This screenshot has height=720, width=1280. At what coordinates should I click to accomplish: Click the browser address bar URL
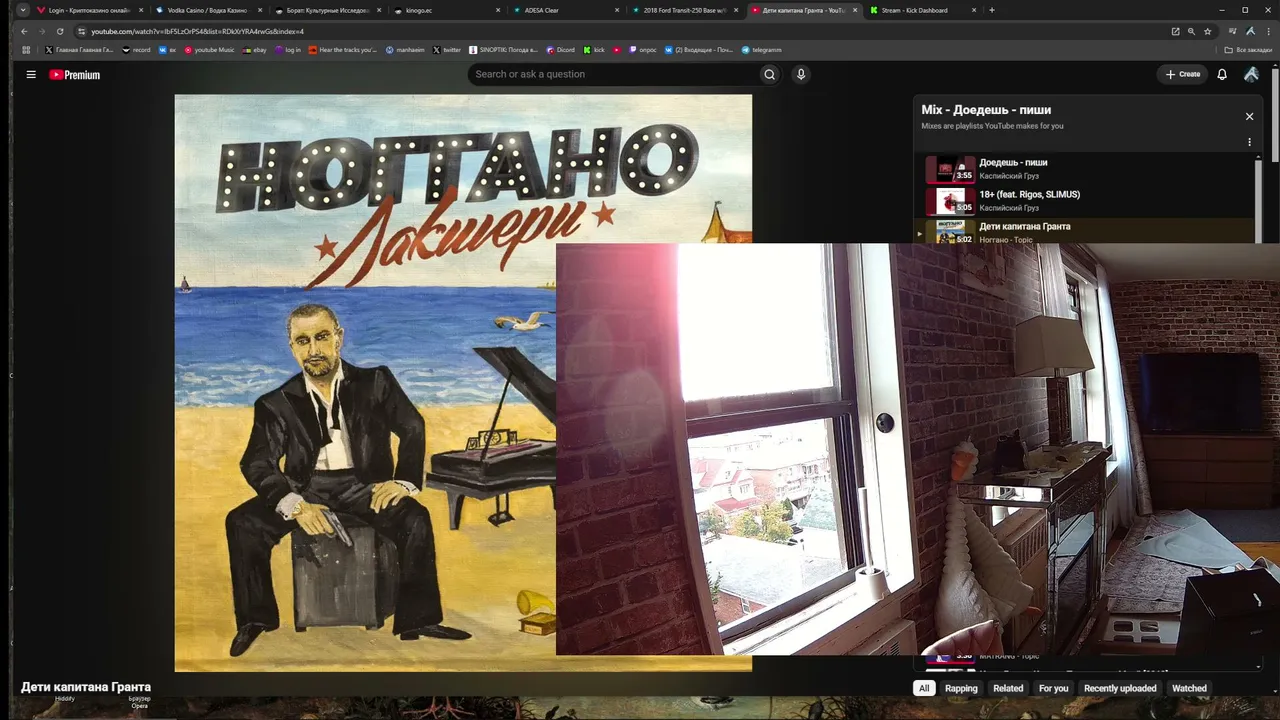pos(198,31)
